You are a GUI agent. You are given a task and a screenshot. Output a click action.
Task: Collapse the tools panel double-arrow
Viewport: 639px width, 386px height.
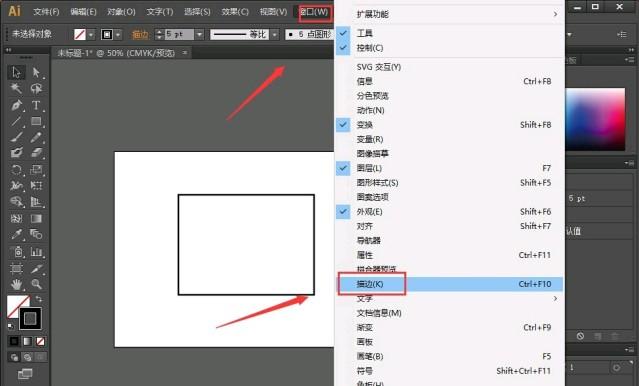(8, 50)
